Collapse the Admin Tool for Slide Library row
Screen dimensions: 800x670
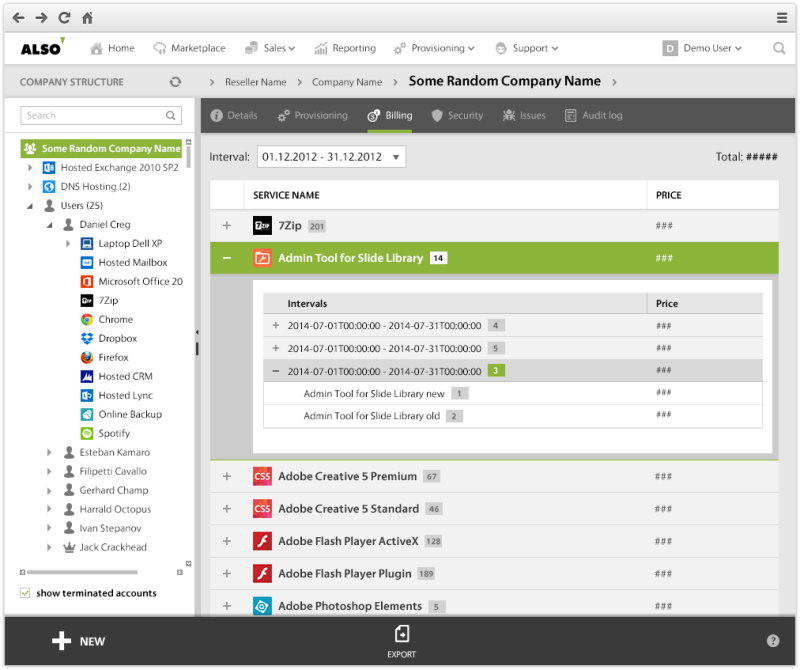tap(227, 258)
